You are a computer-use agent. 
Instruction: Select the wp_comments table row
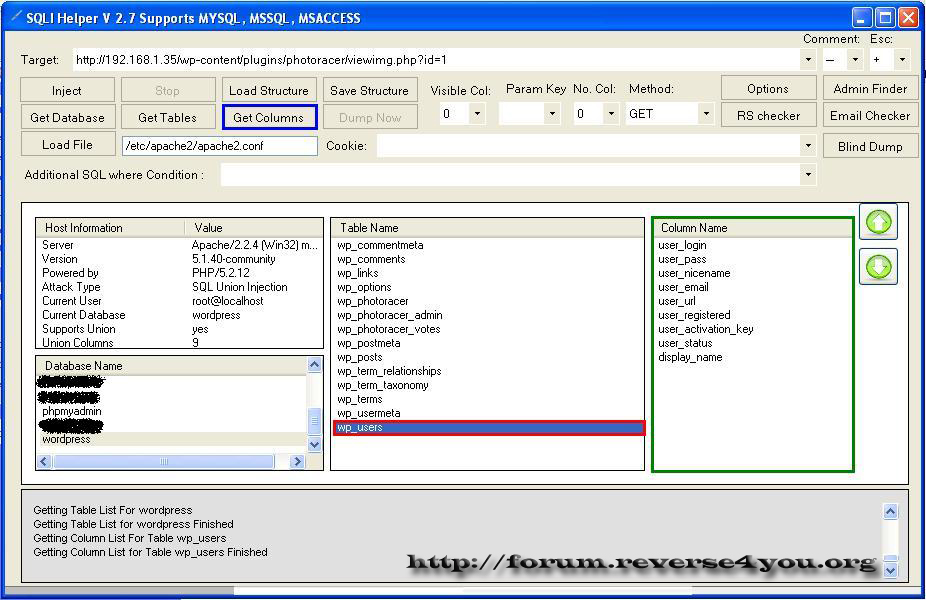pos(488,259)
